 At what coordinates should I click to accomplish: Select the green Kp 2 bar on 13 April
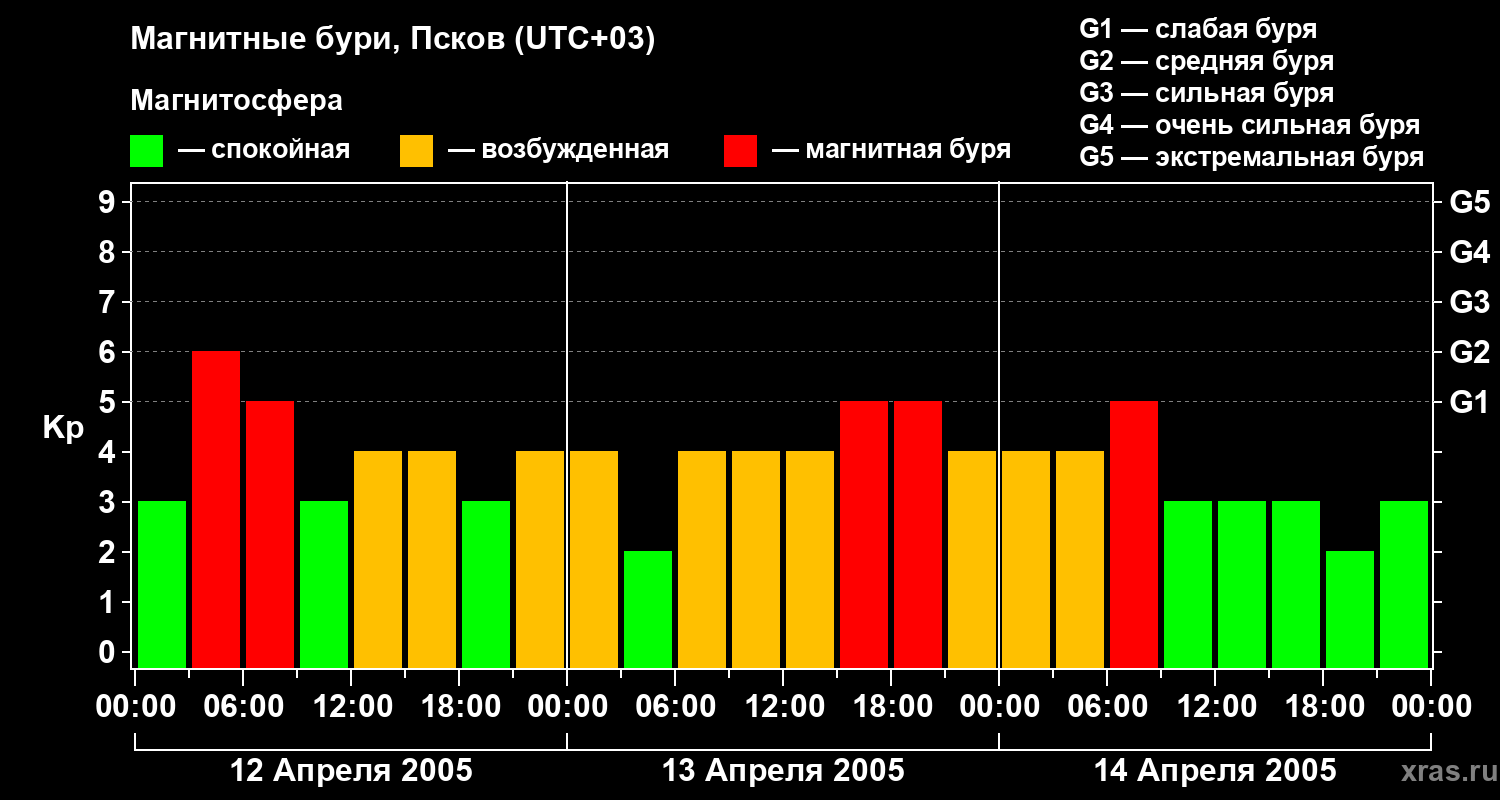[x=648, y=609]
